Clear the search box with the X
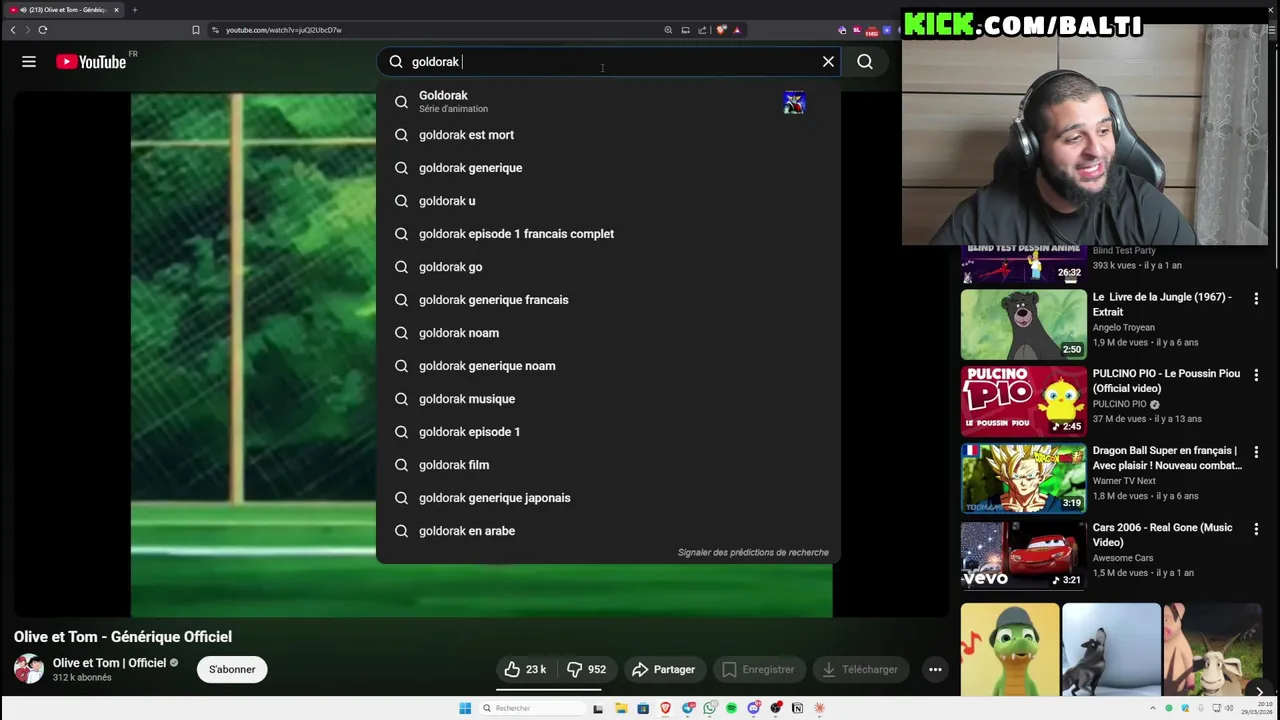1280x720 pixels. (828, 62)
